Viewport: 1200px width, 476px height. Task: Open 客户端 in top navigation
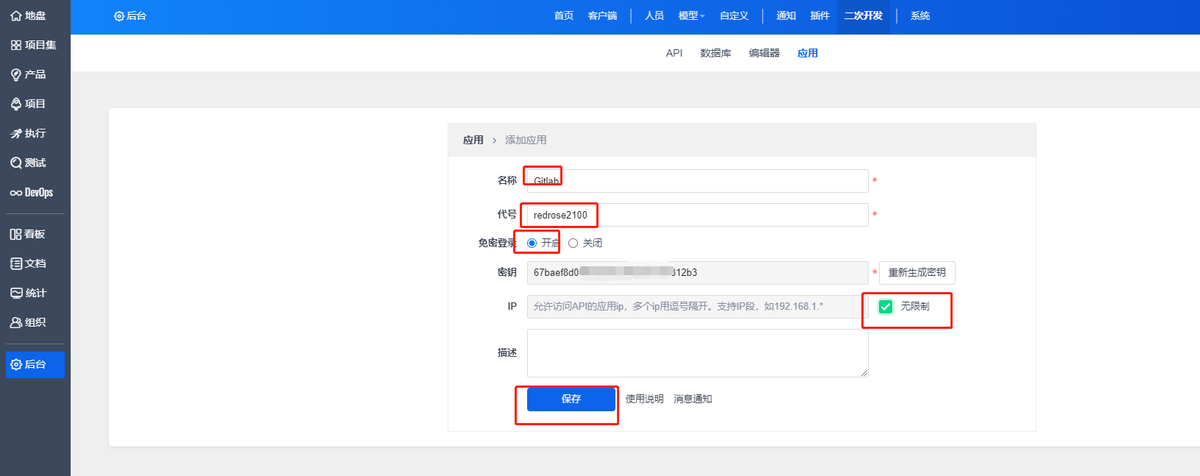coord(603,16)
